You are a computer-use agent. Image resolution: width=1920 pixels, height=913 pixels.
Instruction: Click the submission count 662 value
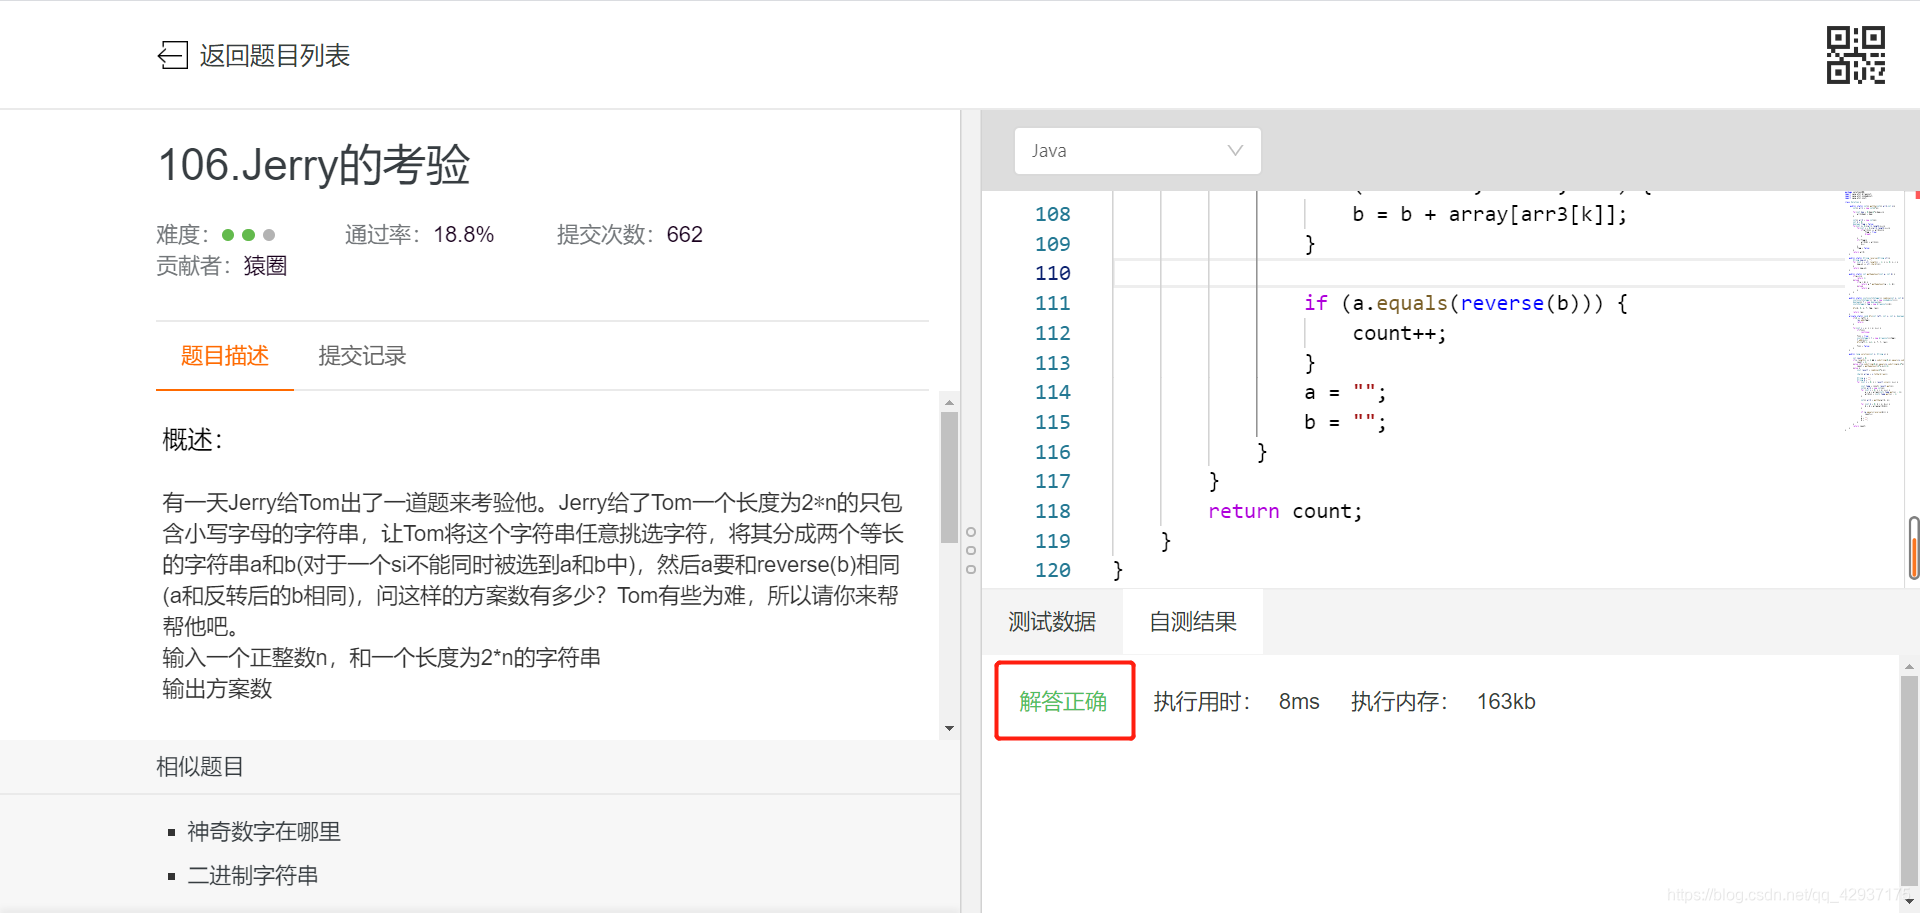pyautogui.click(x=685, y=235)
